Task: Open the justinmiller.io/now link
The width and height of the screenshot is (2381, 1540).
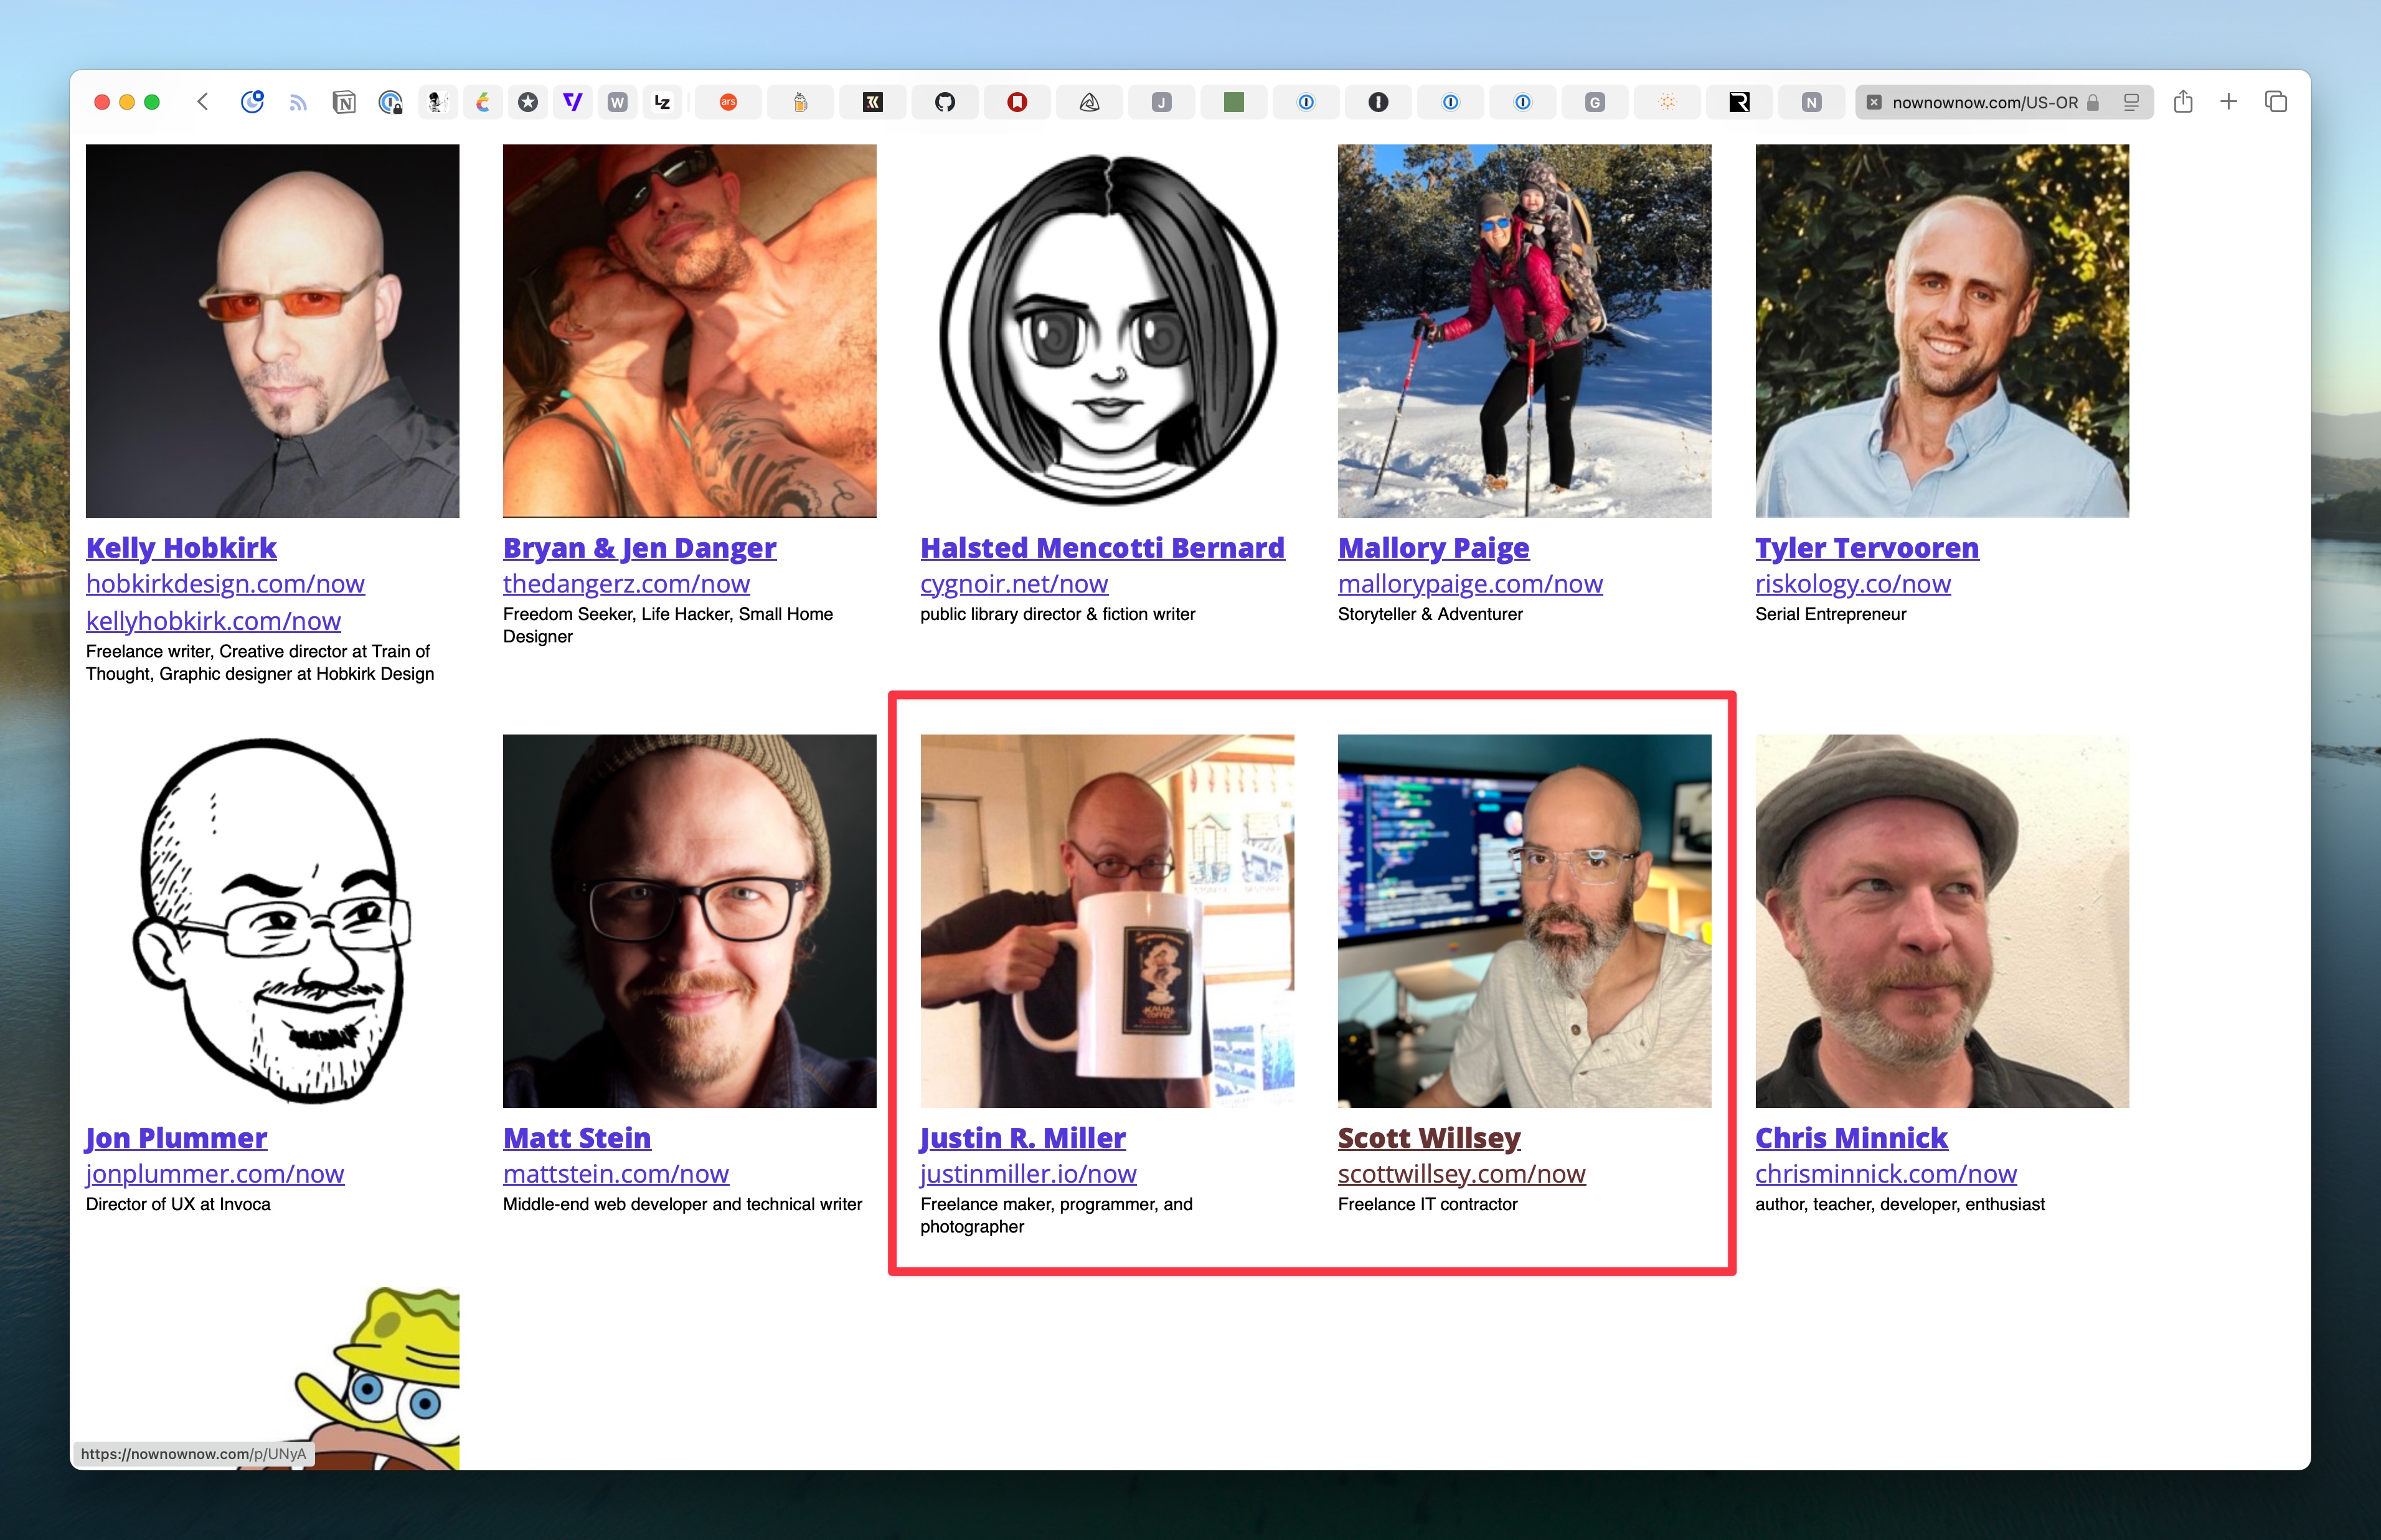Action: [x=1028, y=1173]
